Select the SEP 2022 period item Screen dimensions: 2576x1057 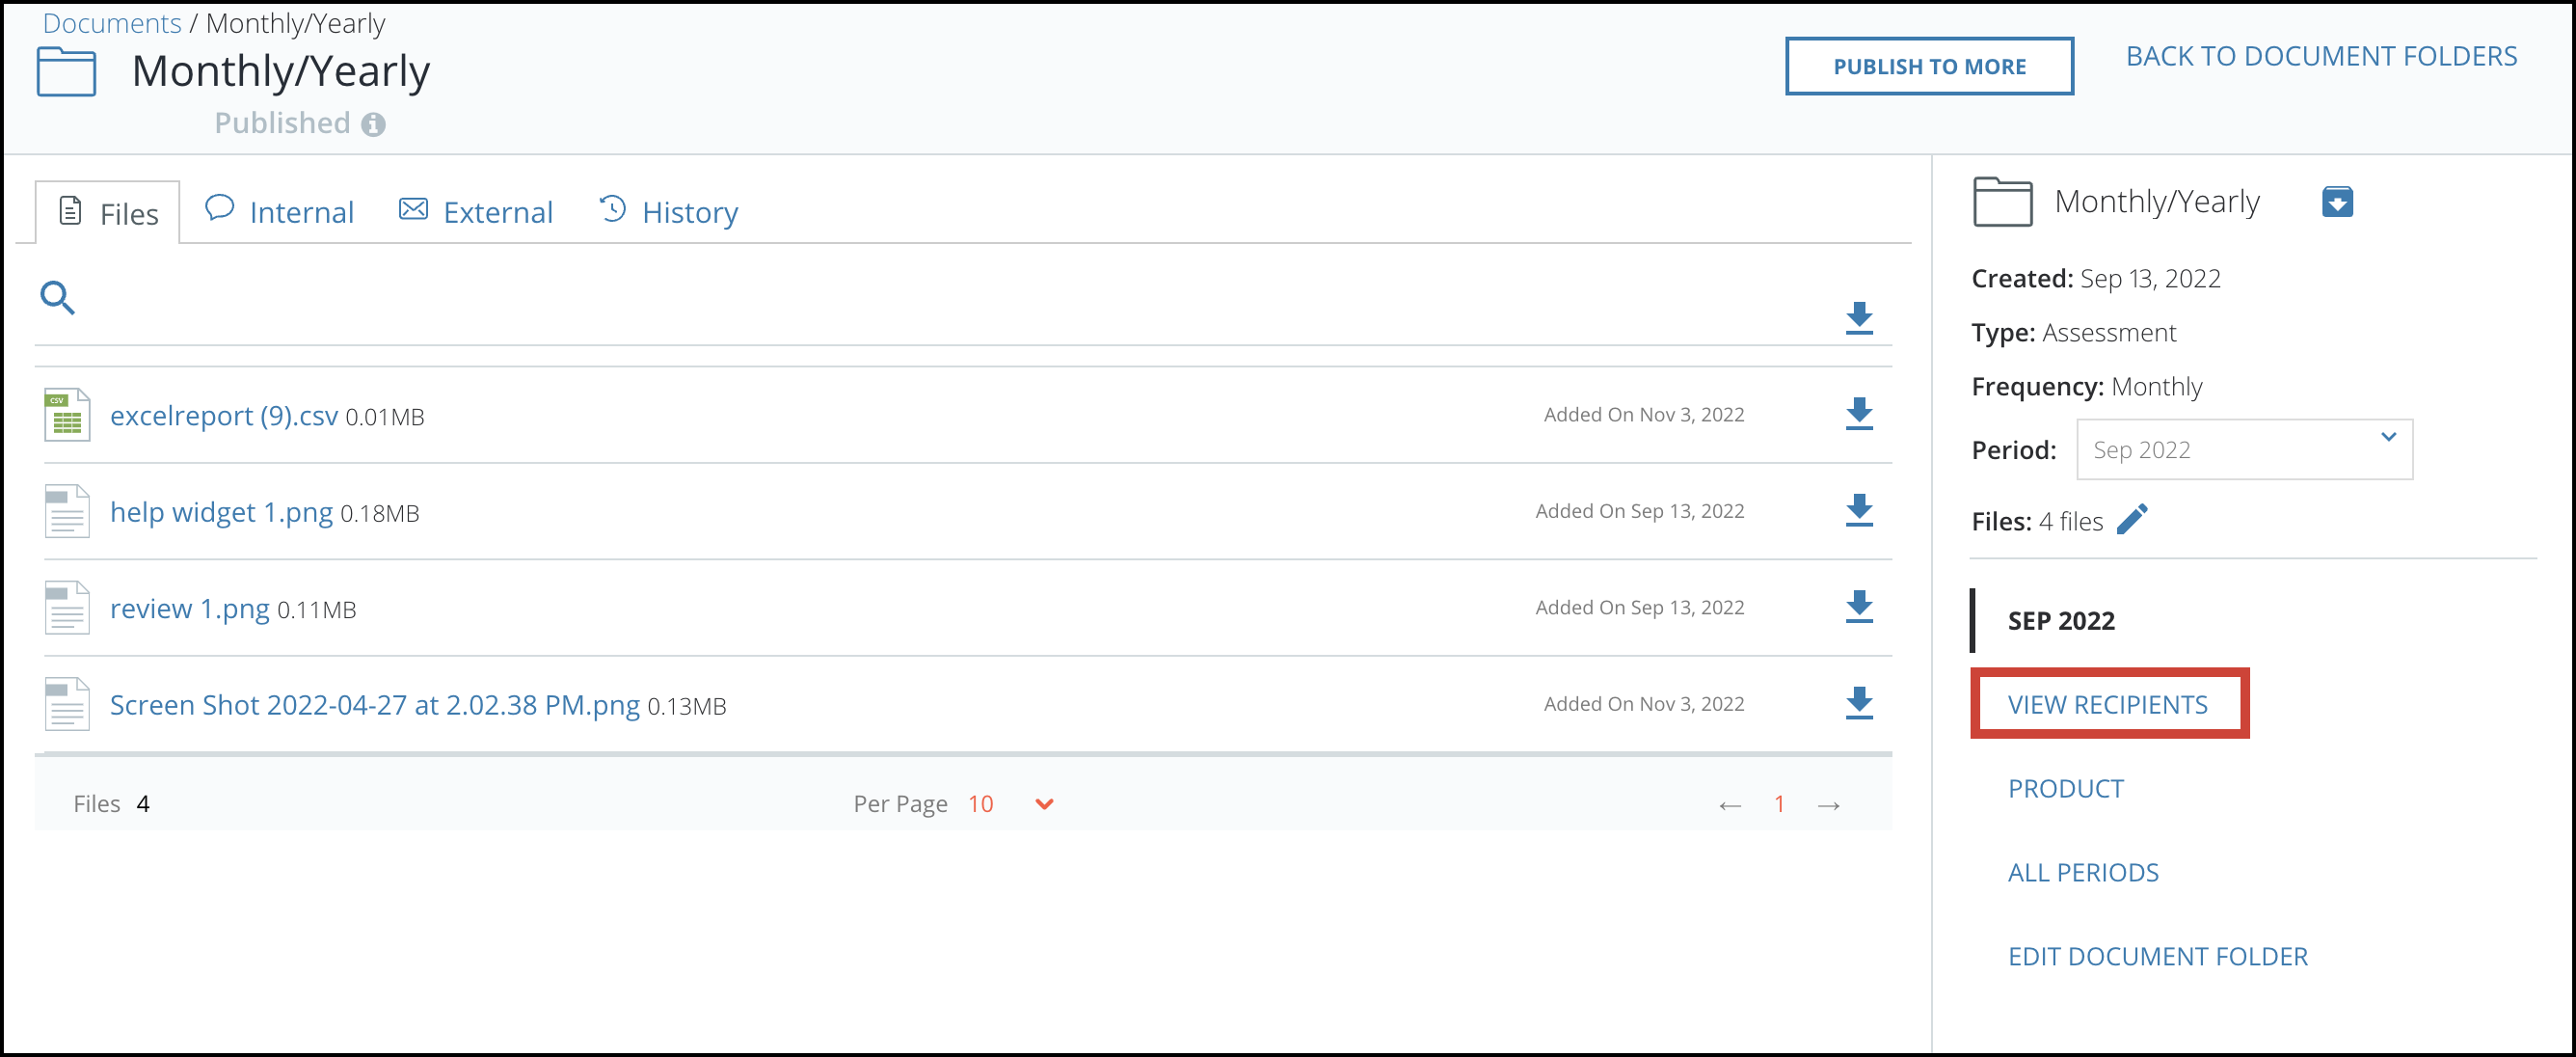click(2061, 621)
